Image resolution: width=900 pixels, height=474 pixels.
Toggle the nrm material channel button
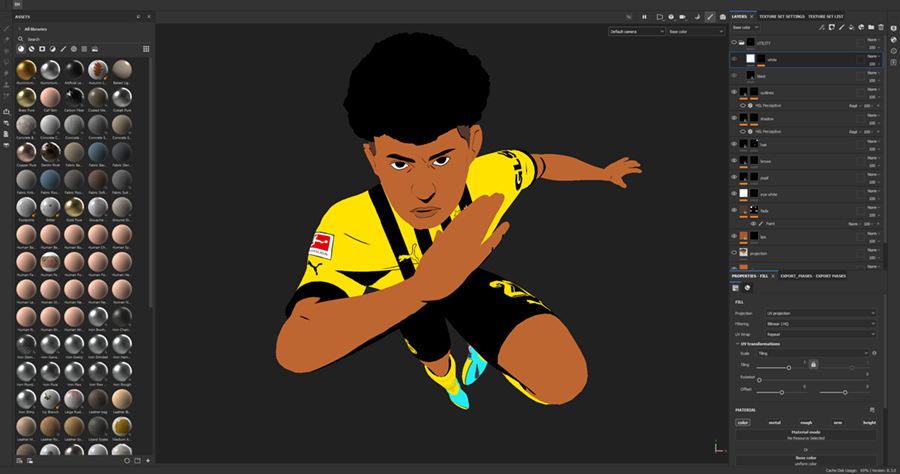838,422
